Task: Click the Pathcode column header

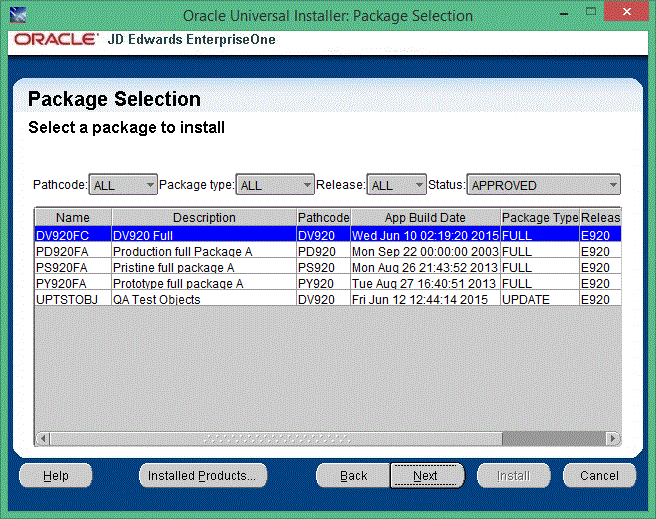Action: click(x=323, y=217)
